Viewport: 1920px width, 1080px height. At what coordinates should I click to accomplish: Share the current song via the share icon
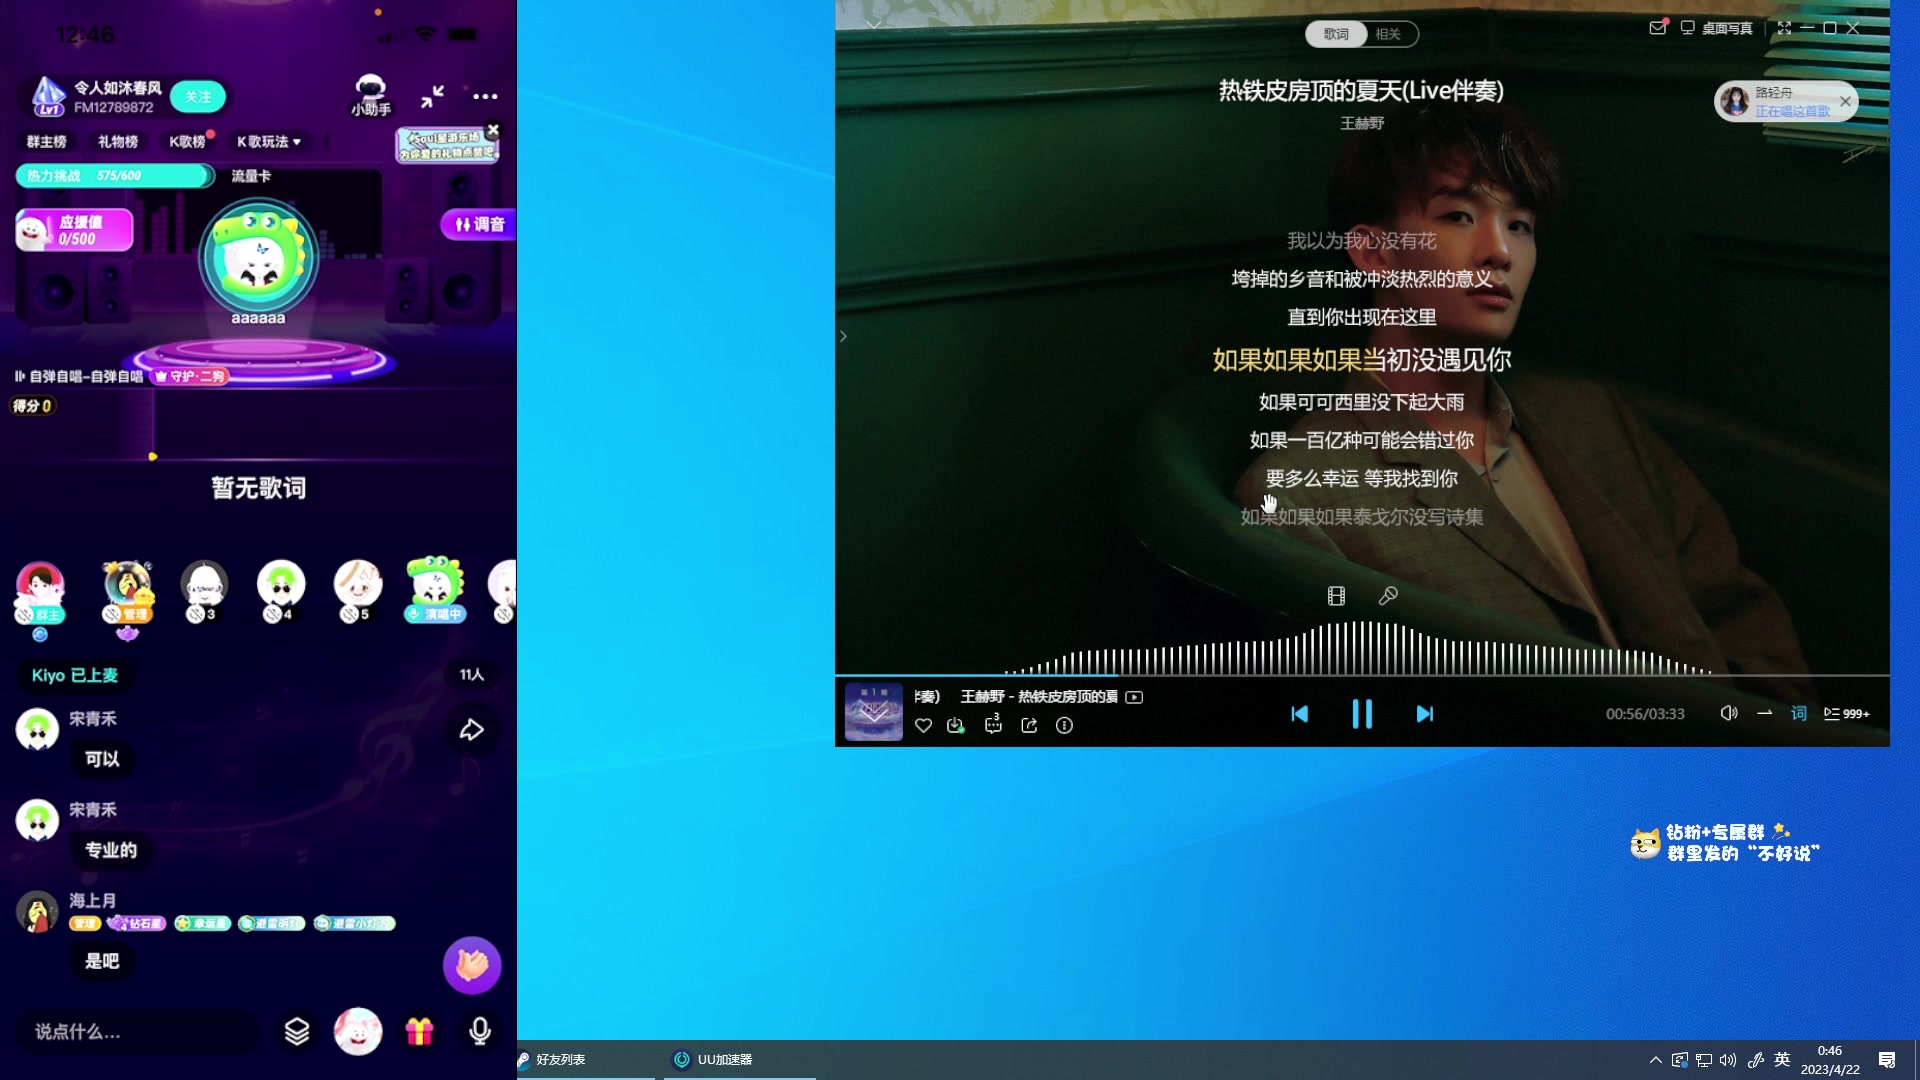tap(1028, 726)
